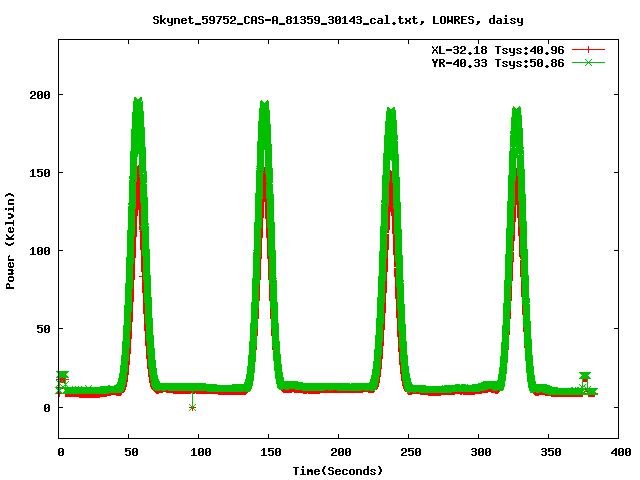Click the fourth peak near 327 seconds

(517, 109)
